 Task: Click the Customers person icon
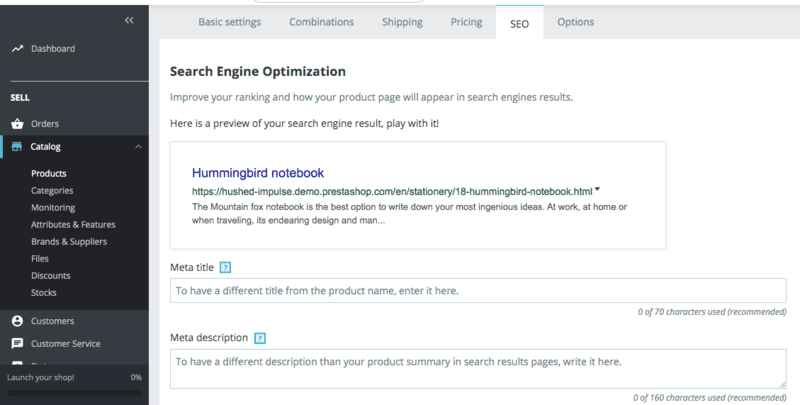coord(17,321)
